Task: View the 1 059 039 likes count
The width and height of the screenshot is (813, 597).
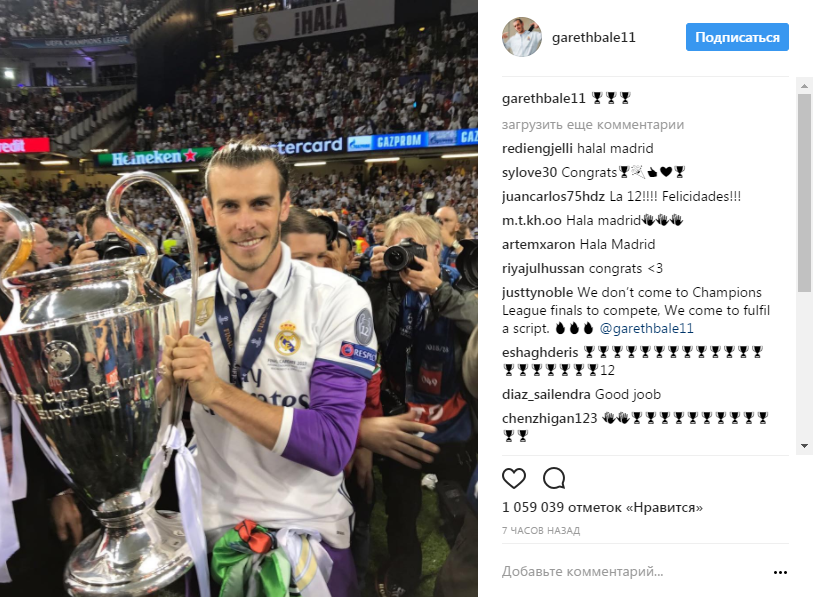Action: (x=602, y=507)
